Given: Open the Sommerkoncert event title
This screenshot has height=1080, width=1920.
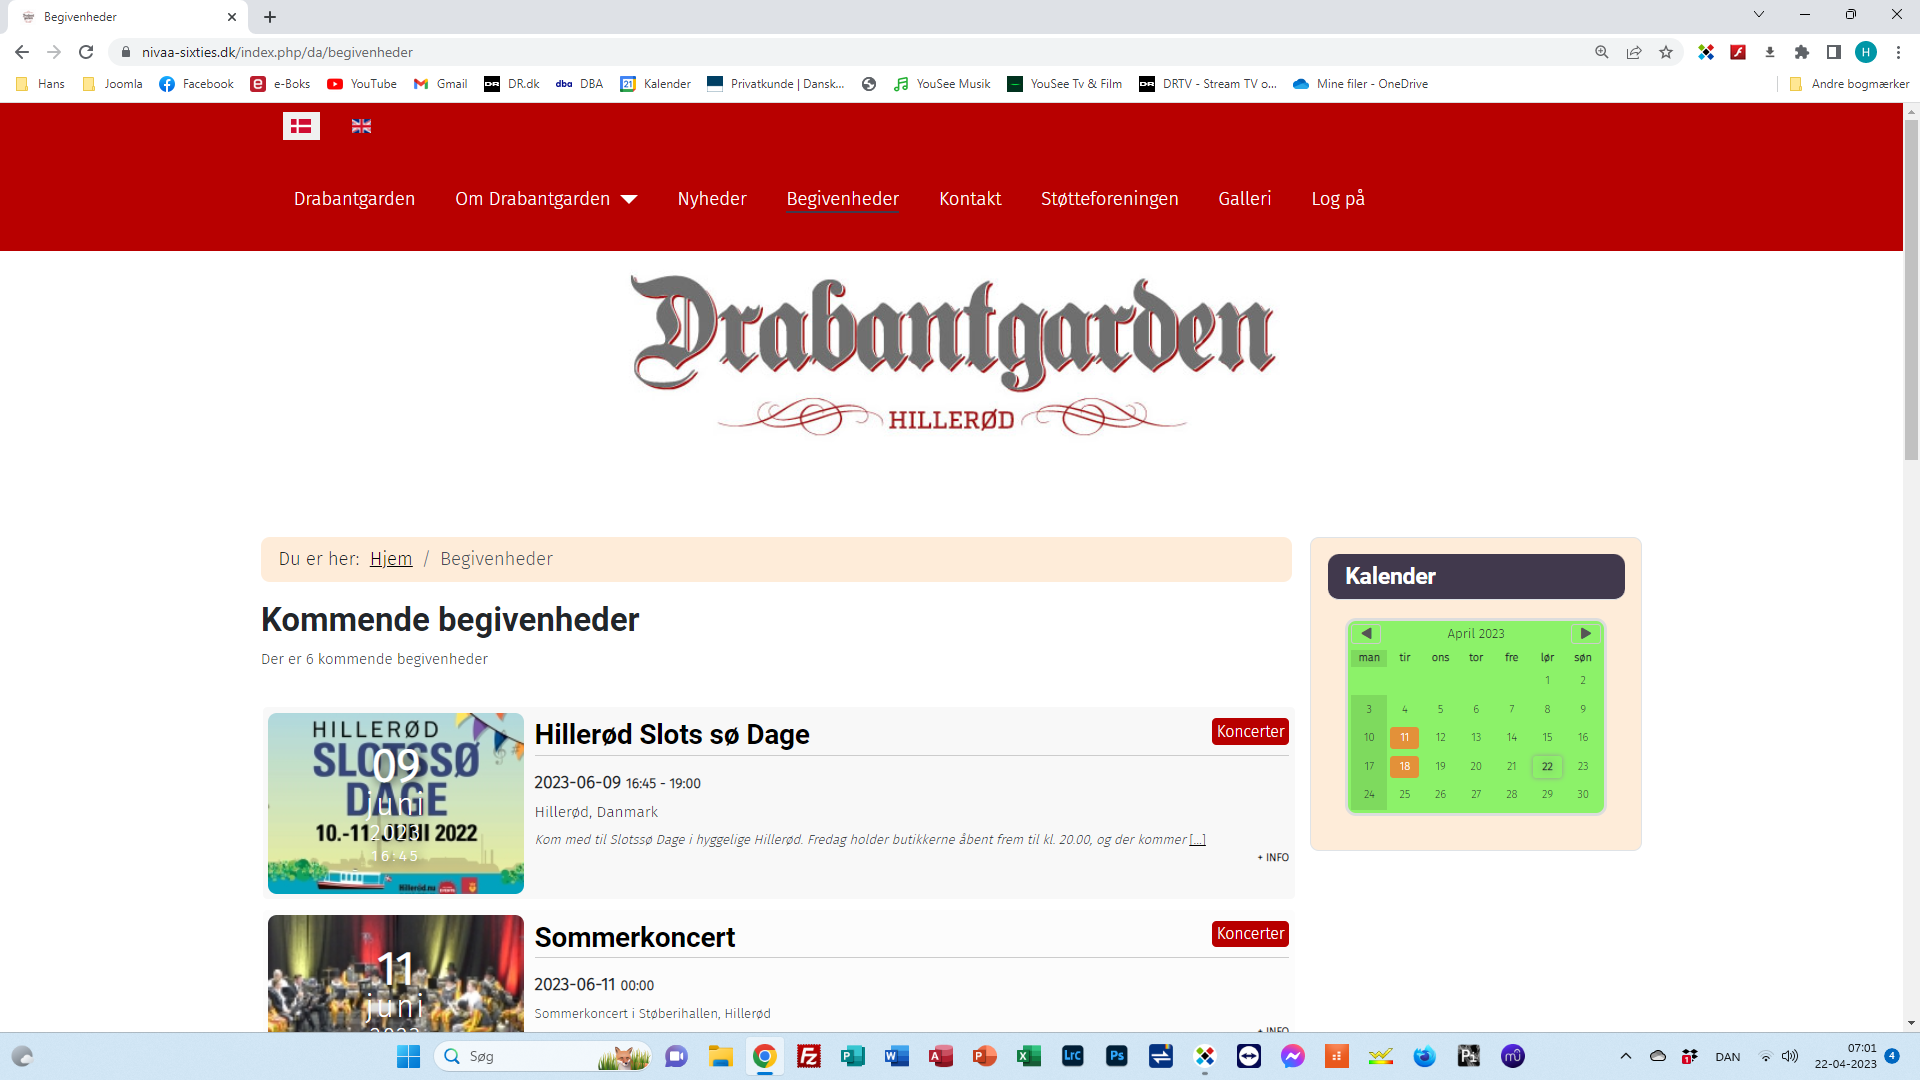Looking at the screenshot, I should click(635, 937).
